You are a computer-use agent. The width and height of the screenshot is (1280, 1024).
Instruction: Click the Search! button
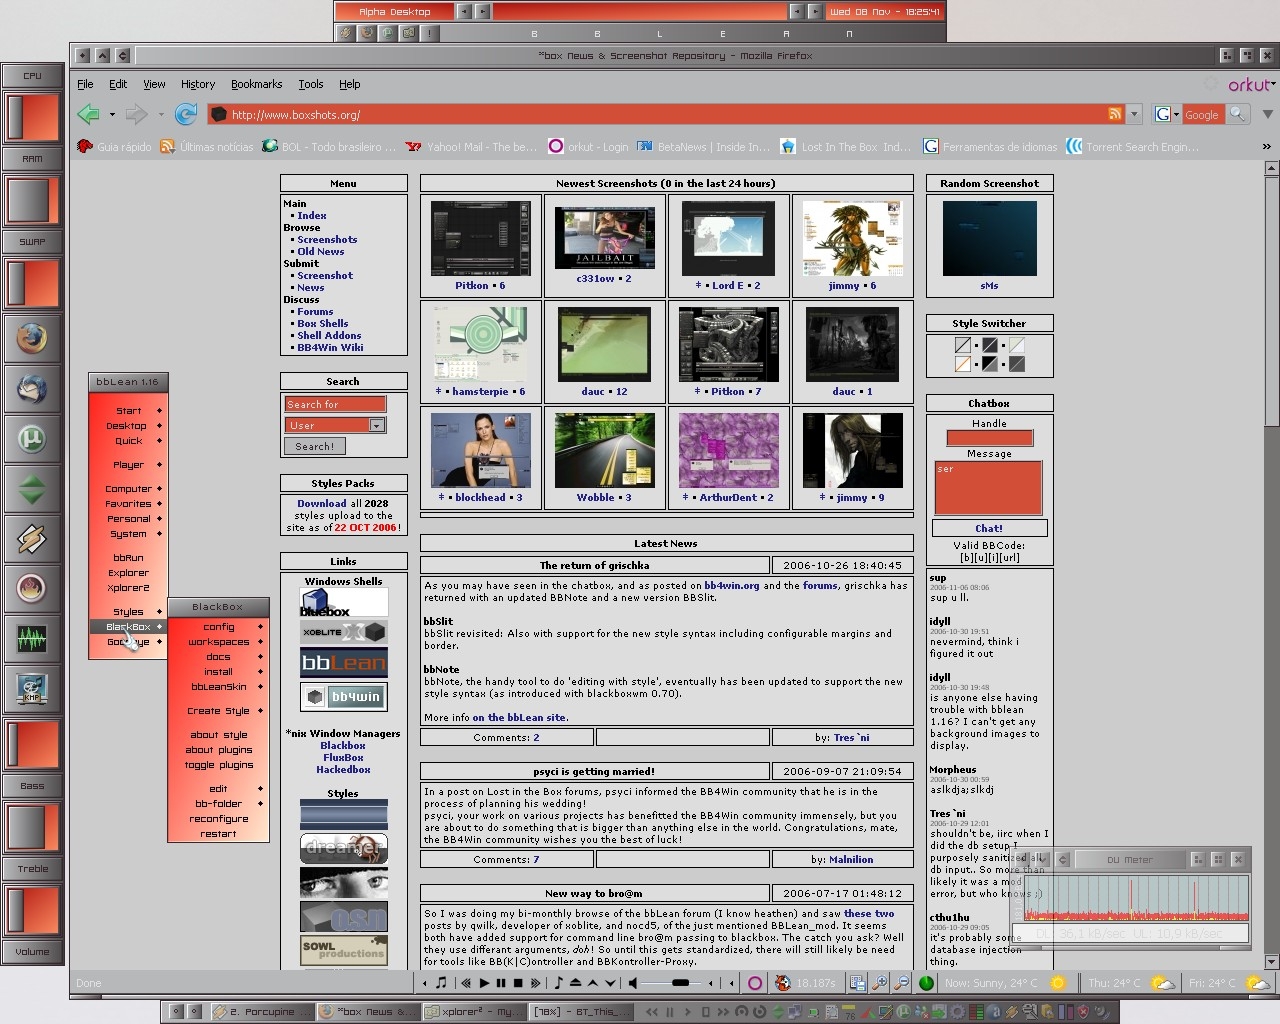coord(314,447)
